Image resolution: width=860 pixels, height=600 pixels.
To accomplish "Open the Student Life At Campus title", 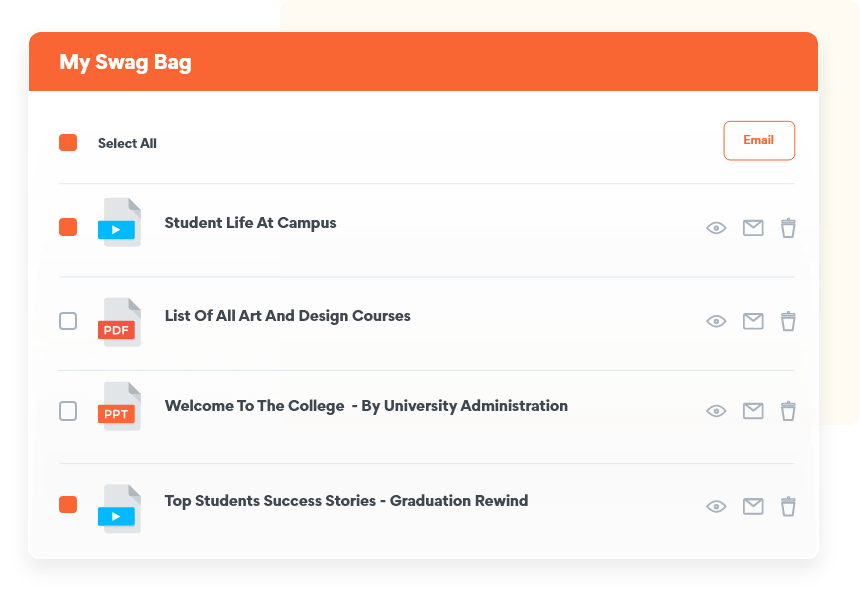I will click(x=250, y=223).
